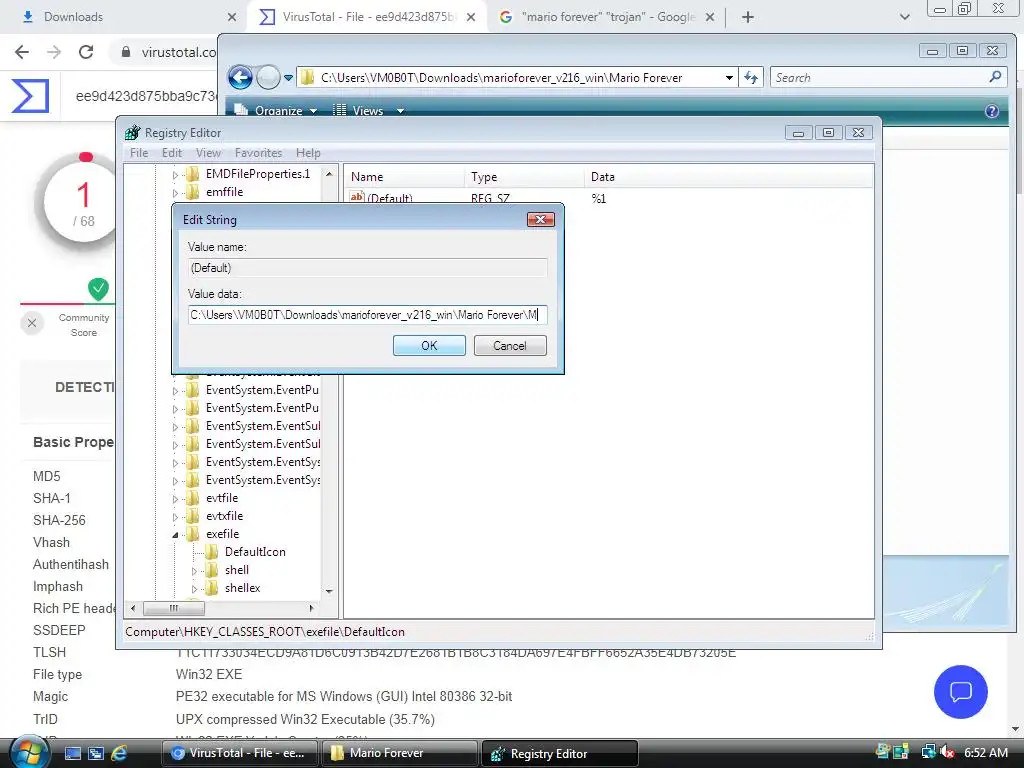Reload the VirusTotal page

(x=86, y=52)
